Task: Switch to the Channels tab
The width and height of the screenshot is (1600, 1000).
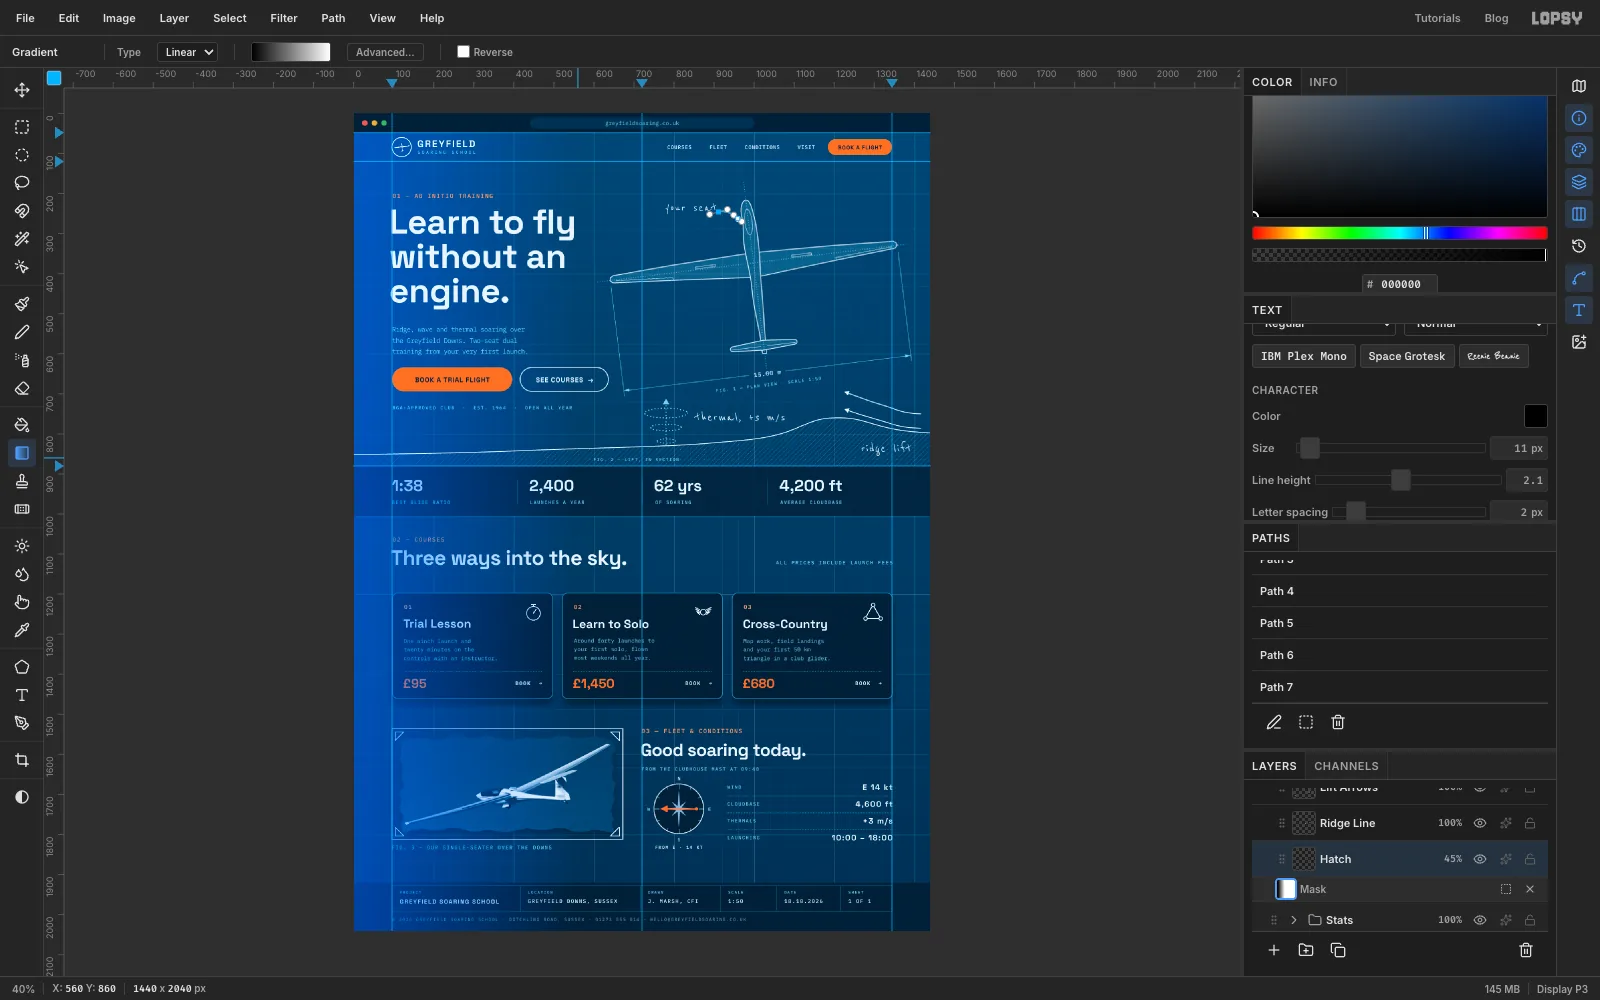Action: pos(1346,766)
